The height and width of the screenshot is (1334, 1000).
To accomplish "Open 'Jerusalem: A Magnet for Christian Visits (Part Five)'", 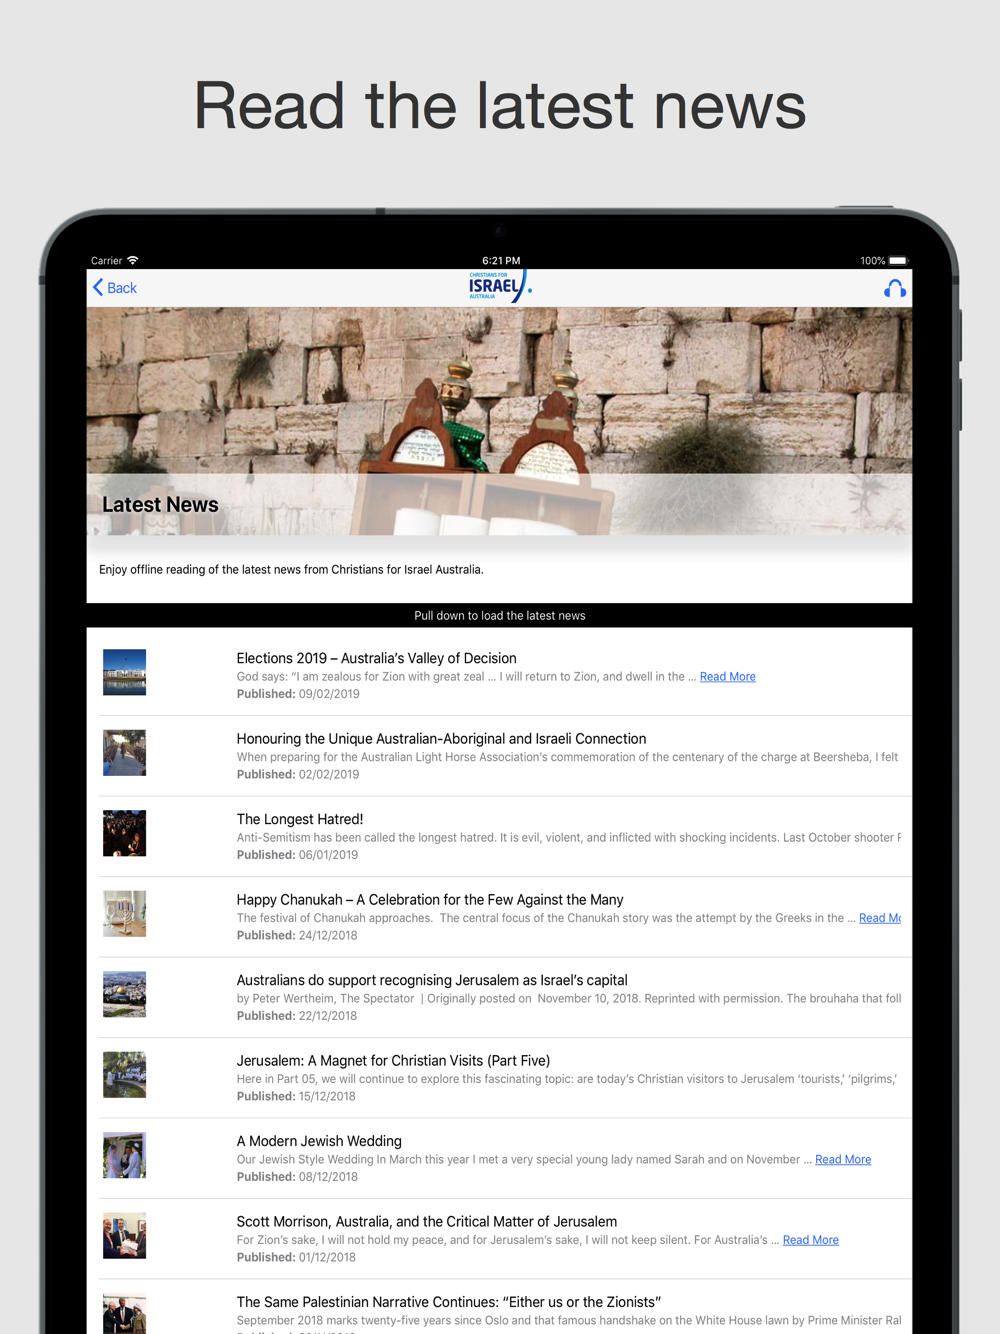I will (x=393, y=1061).
